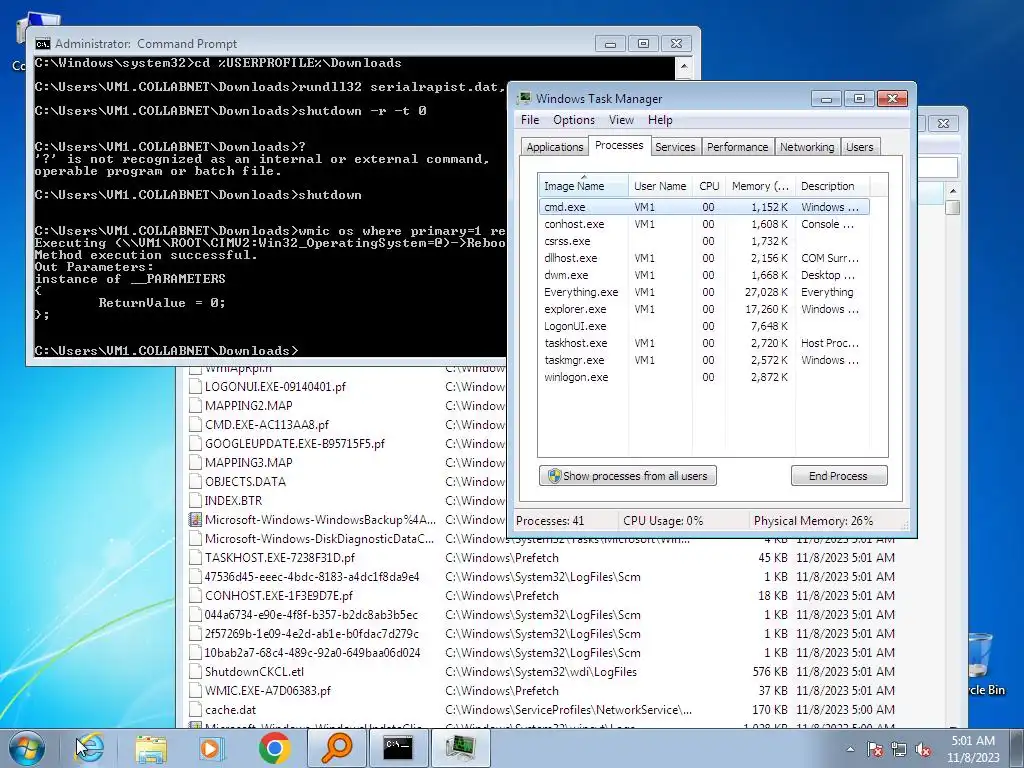Open the Options menu in Task Manager
This screenshot has width=1024, height=768.
573,120
